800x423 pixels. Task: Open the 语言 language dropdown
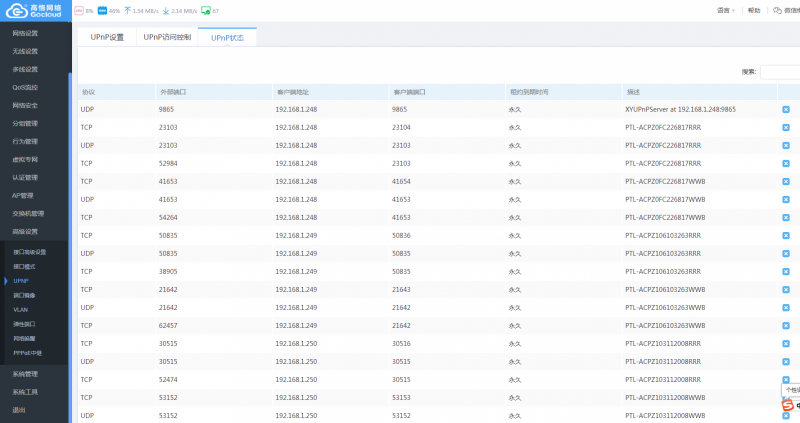point(726,10)
